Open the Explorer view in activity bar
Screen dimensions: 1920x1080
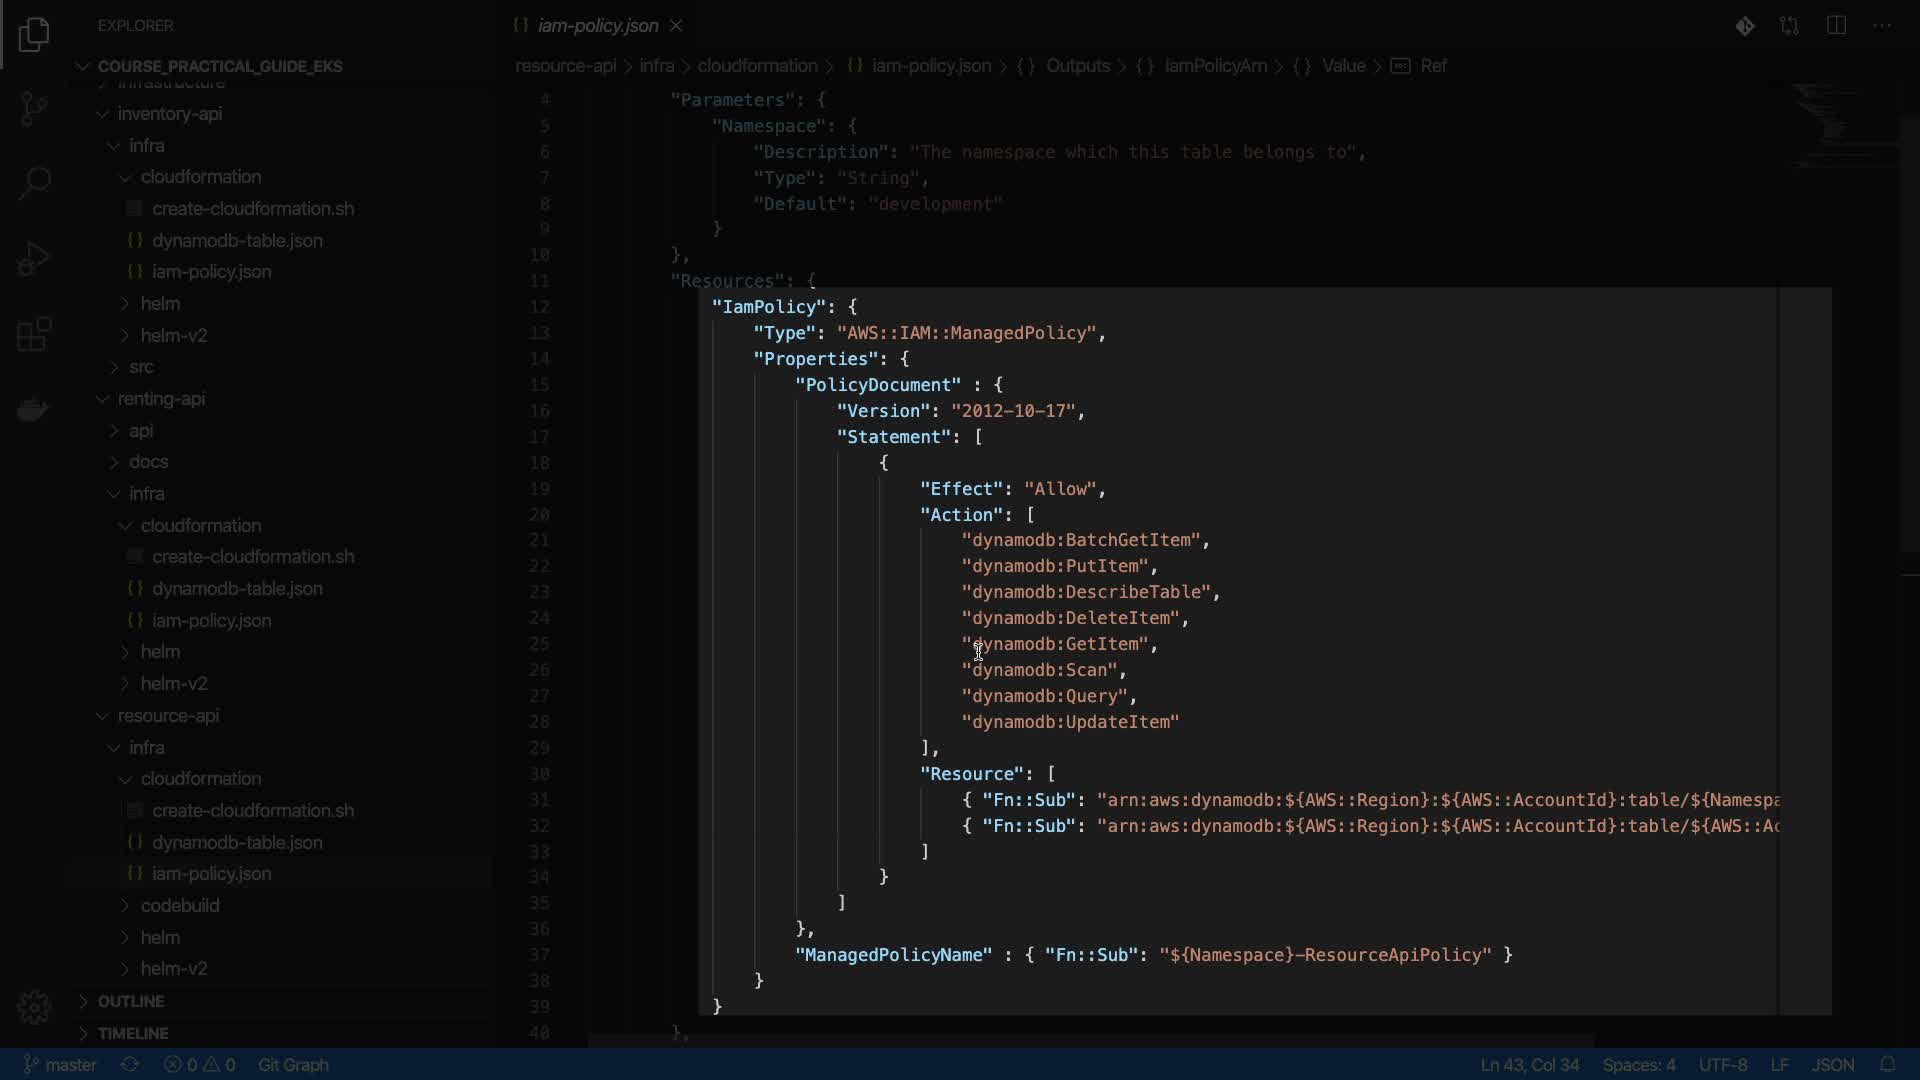click(34, 35)
